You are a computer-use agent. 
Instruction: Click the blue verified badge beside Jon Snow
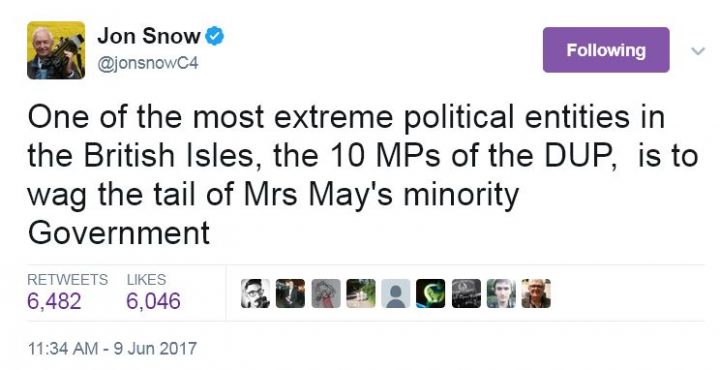(x=214, y=36)
